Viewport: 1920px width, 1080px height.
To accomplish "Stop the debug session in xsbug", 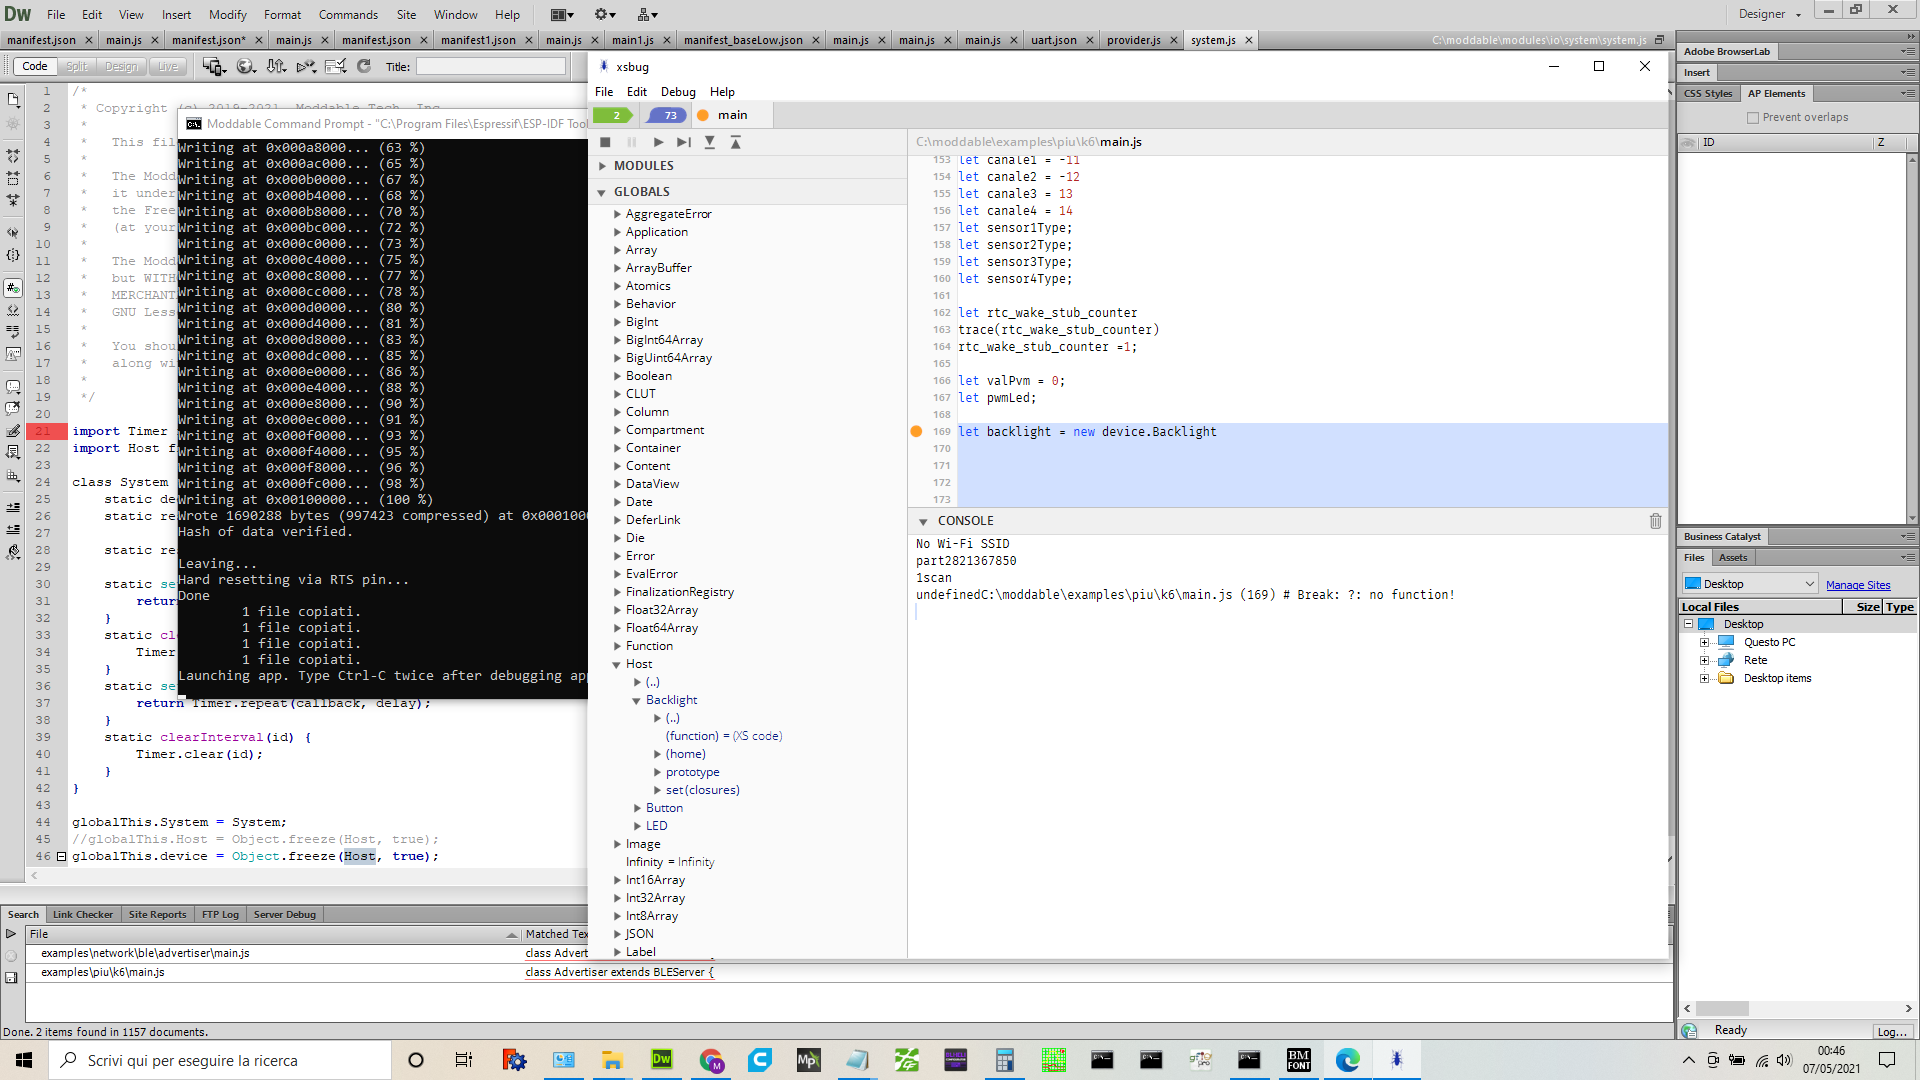I will tap(605, 142).
